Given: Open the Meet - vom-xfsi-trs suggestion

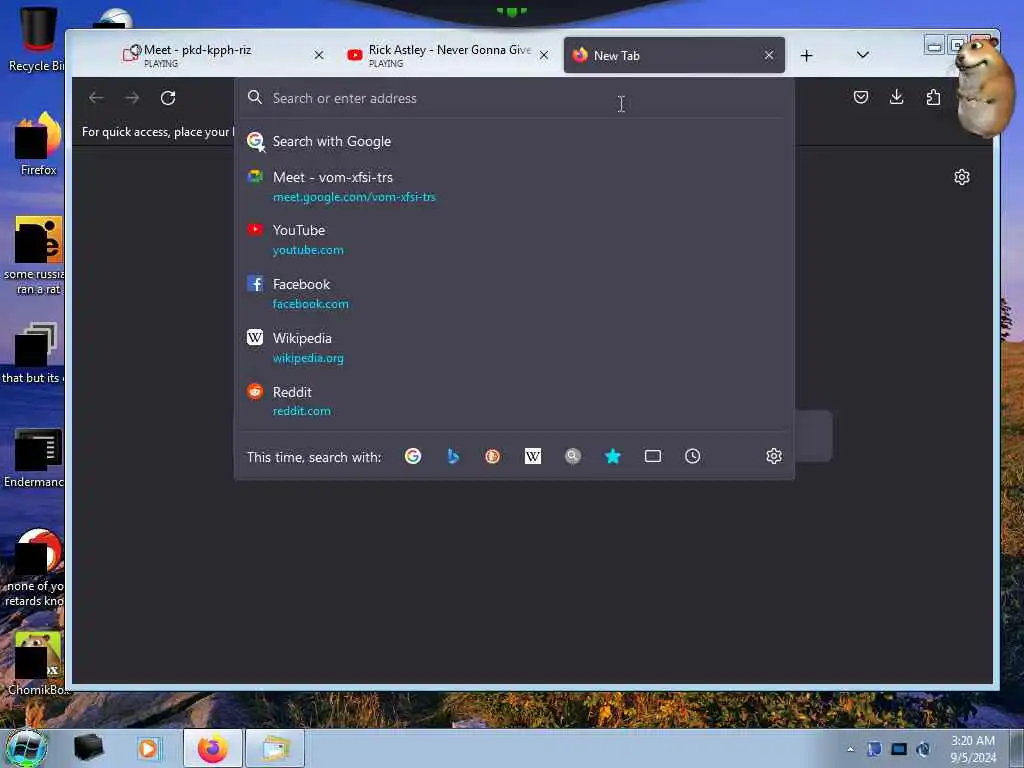Looking at the screenshot, I should [515, 187].
